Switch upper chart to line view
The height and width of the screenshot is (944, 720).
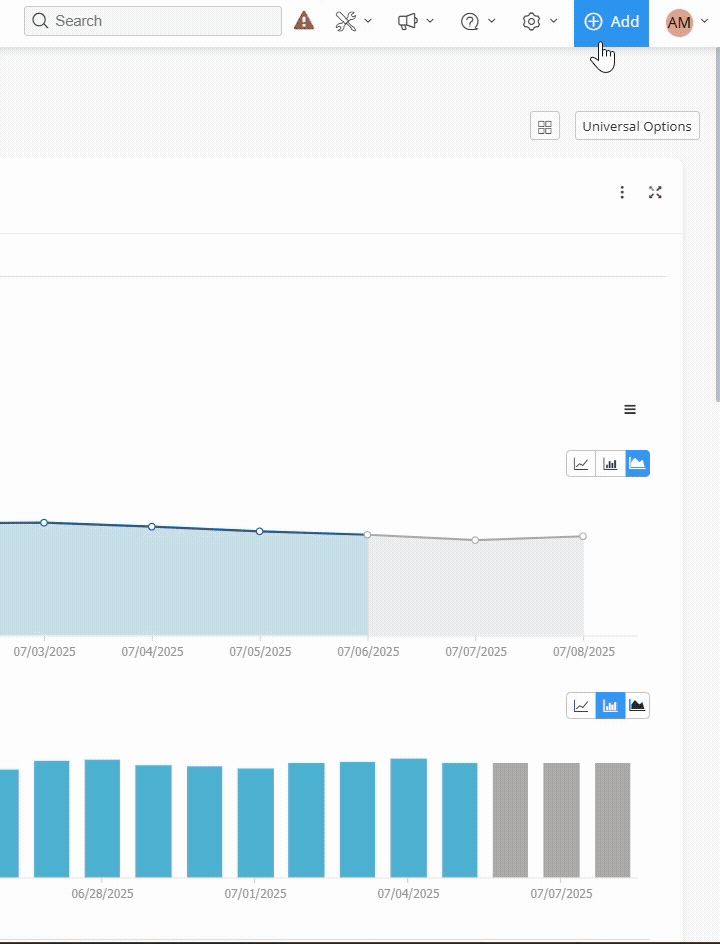(581, 464)
